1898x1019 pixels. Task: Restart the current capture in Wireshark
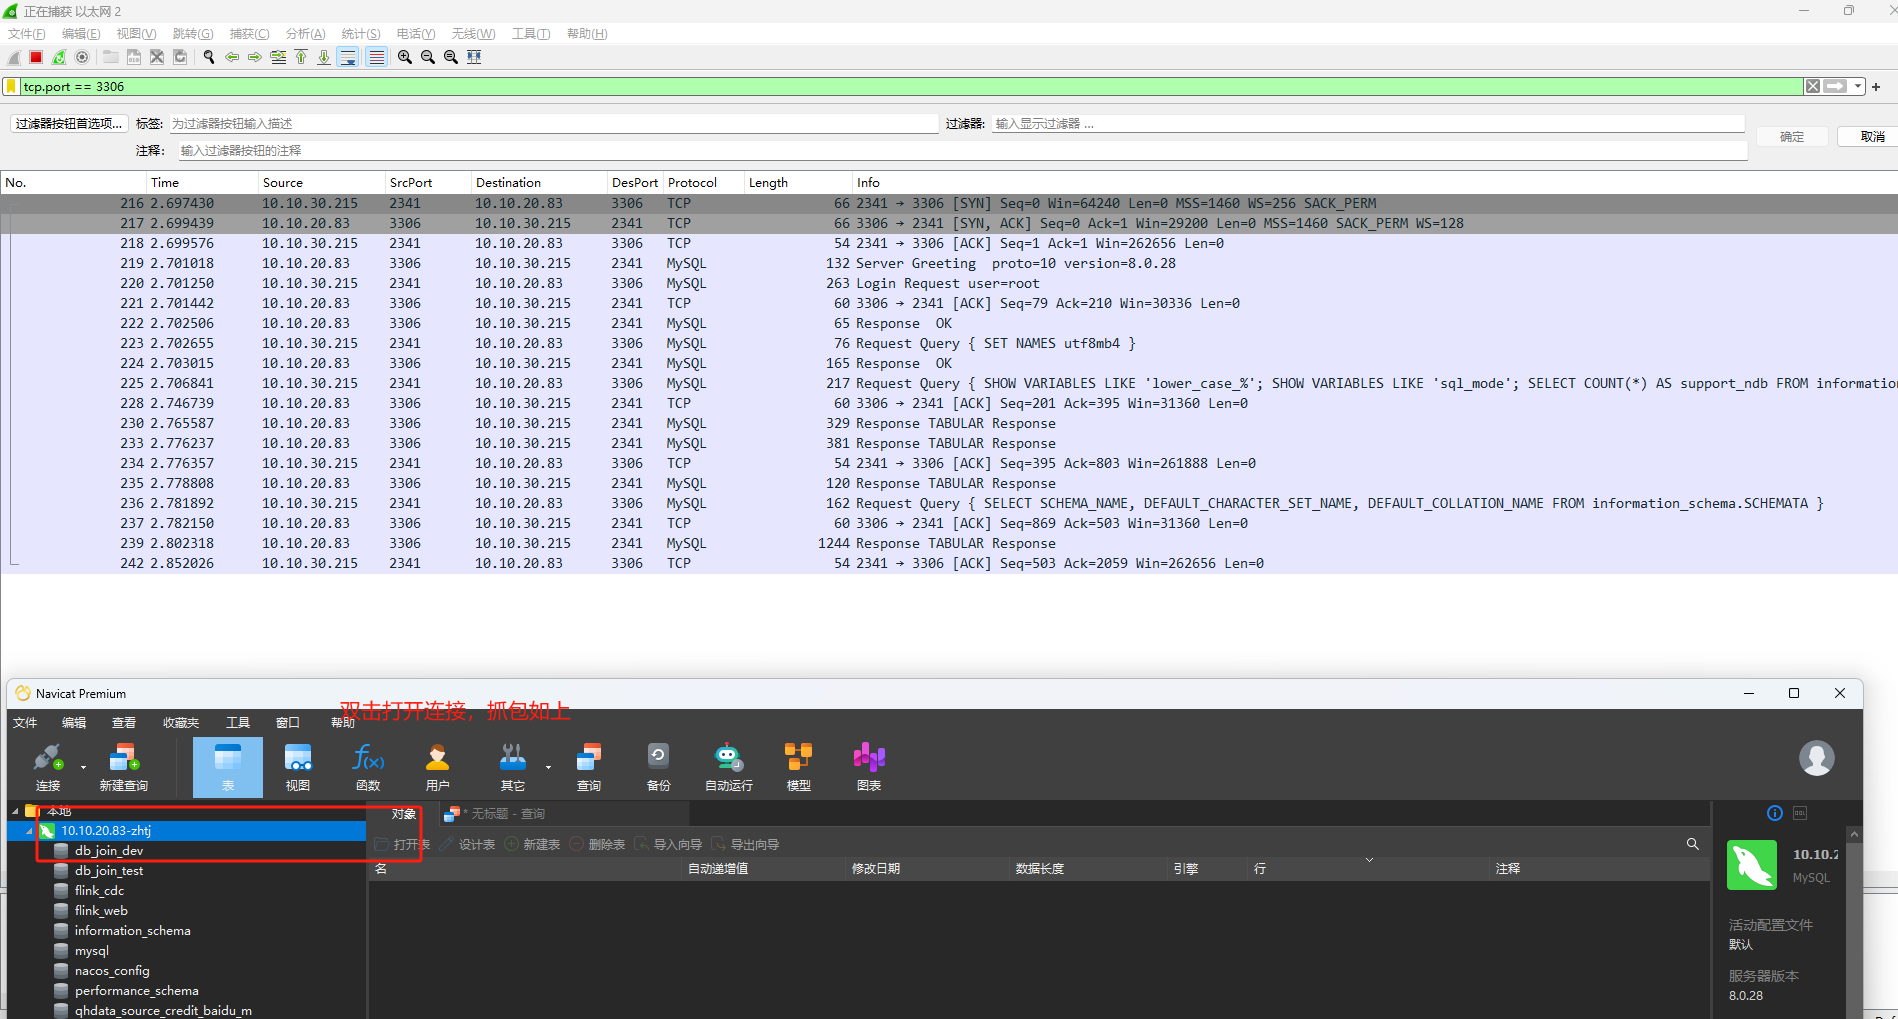click(x=59, y=57)
